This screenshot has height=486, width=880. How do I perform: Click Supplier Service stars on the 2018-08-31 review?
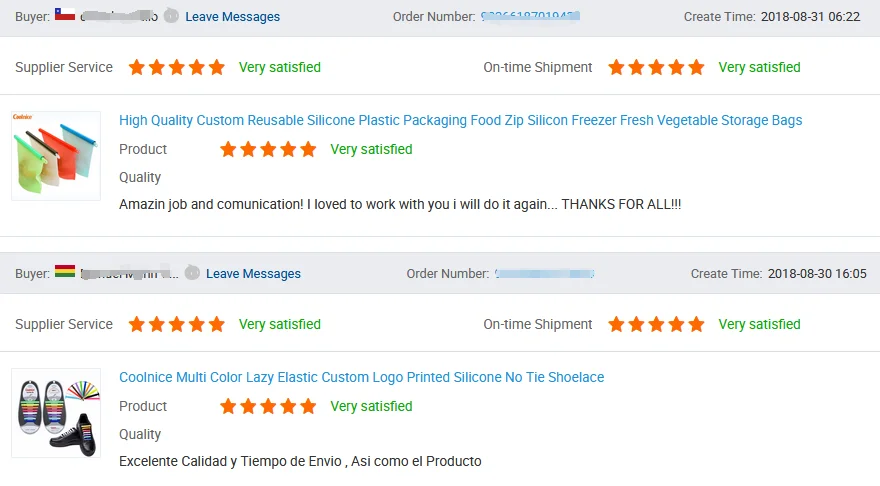177,68
